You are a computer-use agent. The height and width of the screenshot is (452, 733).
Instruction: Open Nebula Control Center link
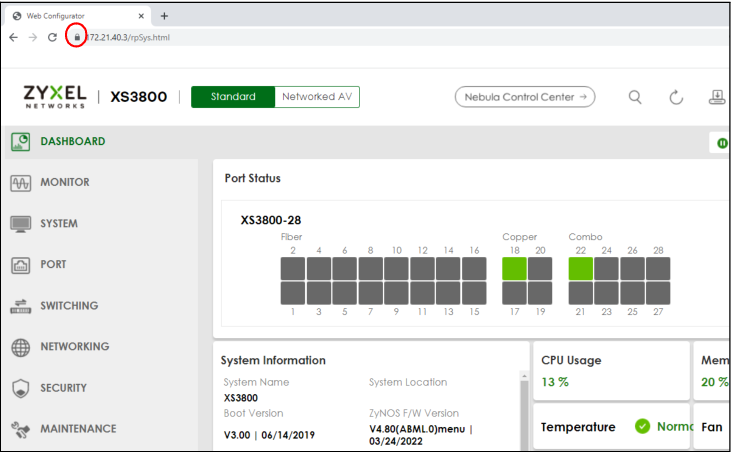[525, 97]
